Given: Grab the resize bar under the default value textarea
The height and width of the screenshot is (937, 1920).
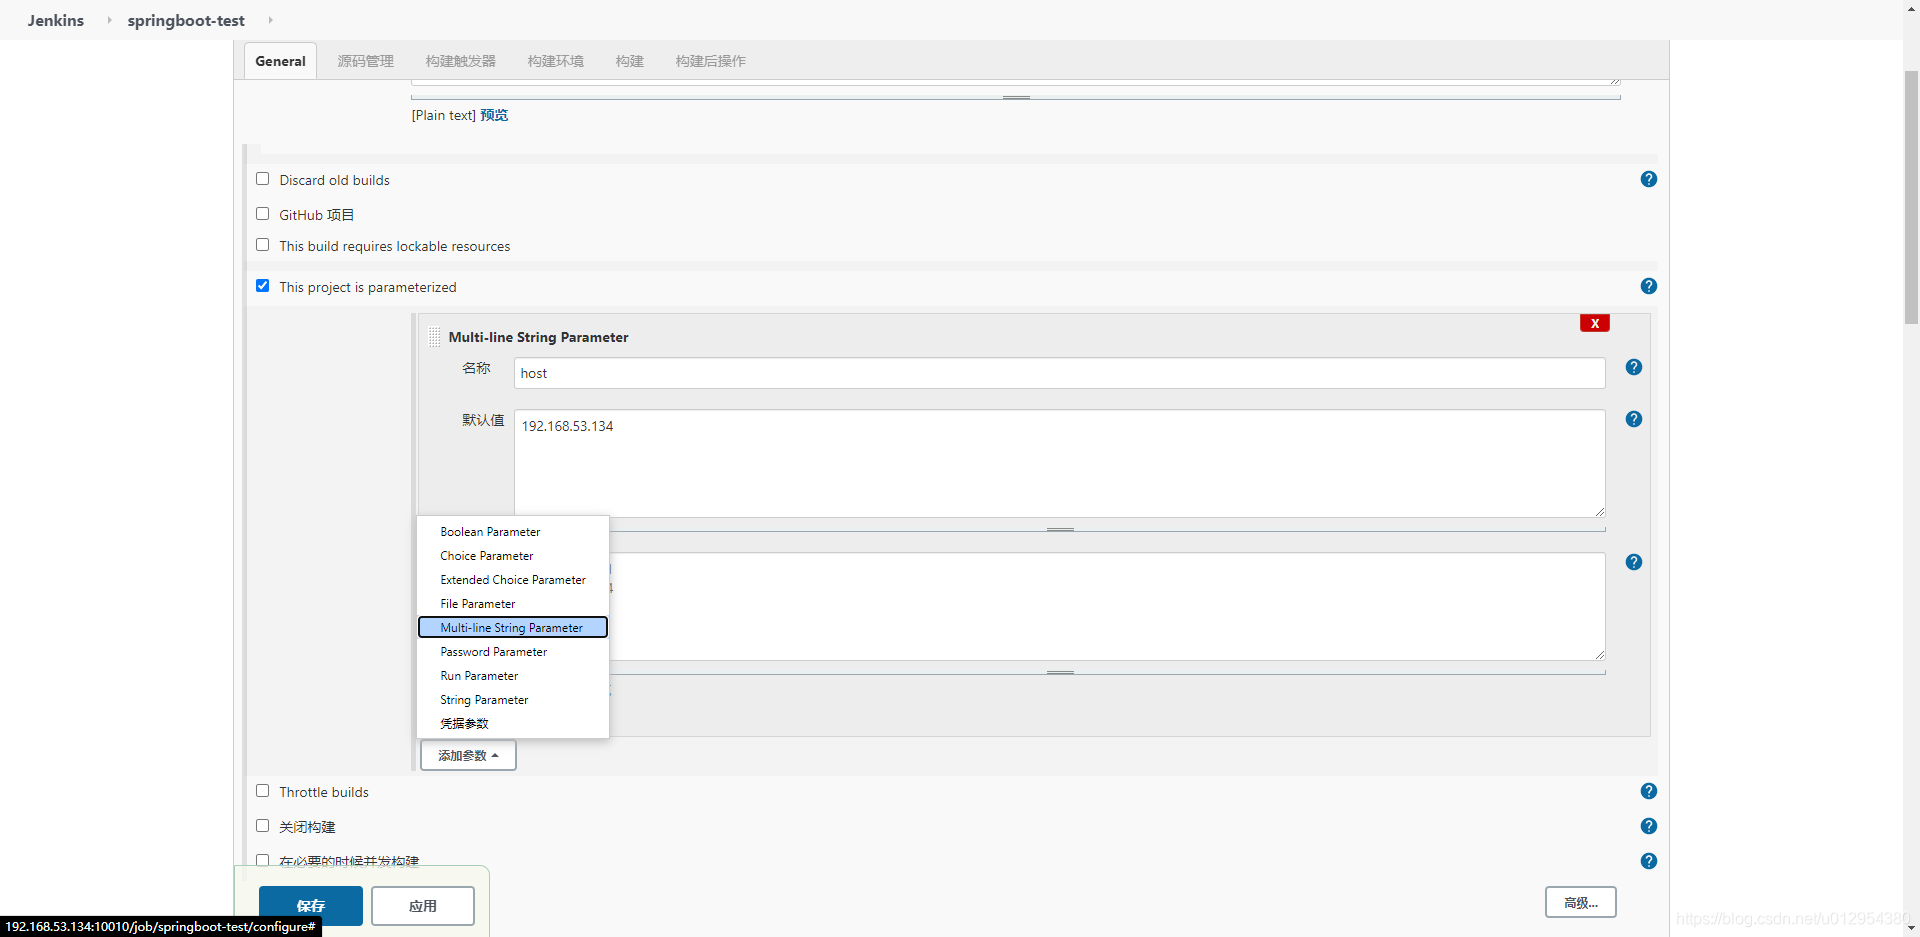Looking at the screenshot, I should click(1060, 529).
